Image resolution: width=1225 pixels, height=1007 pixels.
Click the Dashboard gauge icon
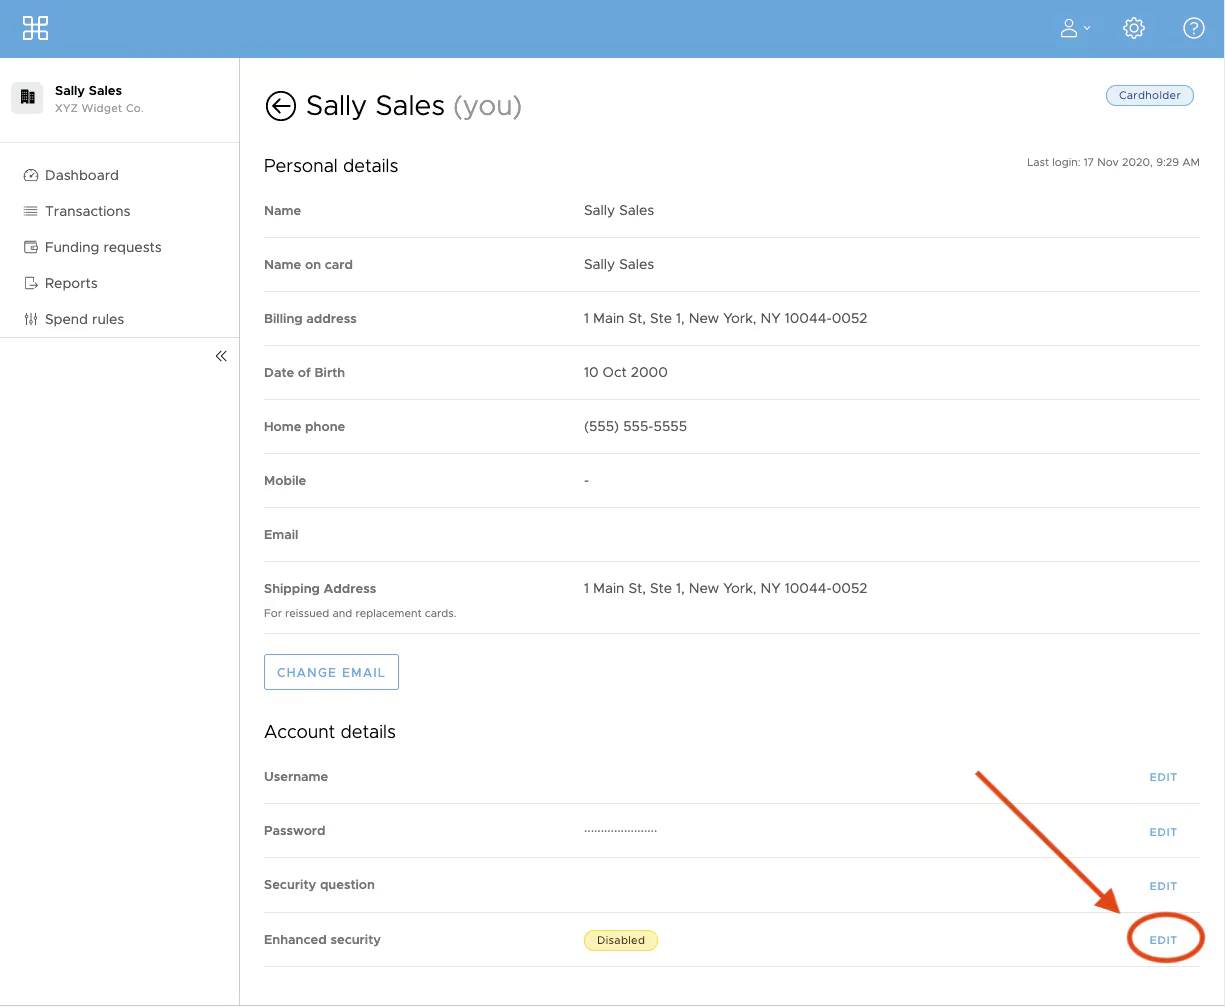(x=30, y=175)
